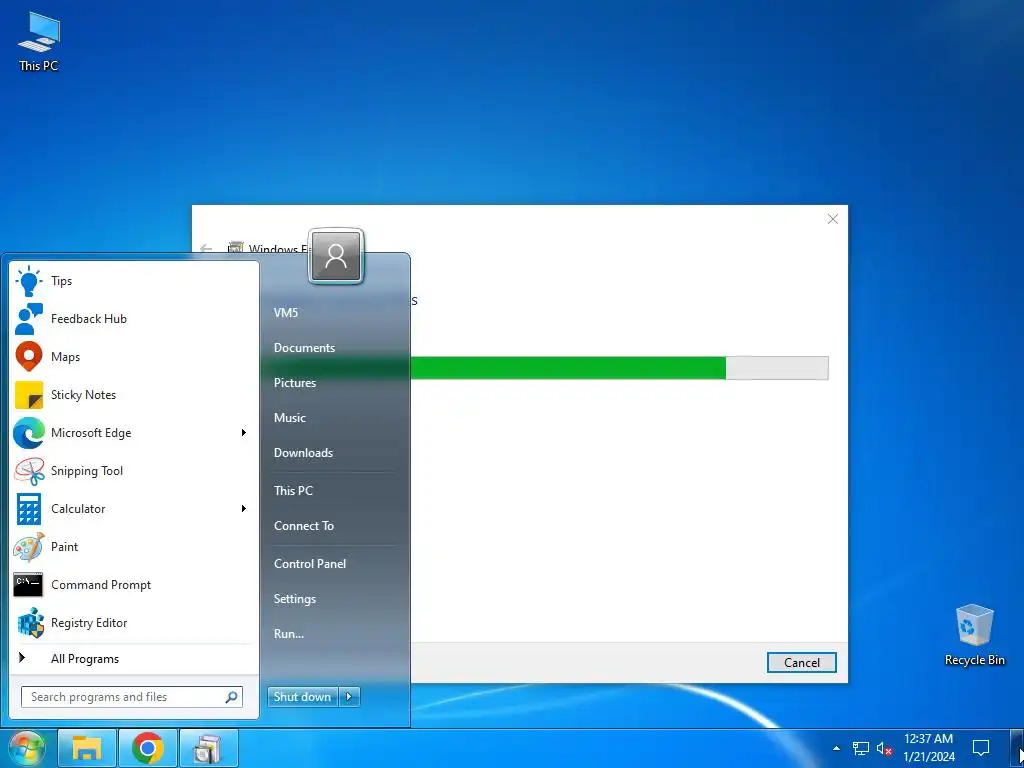Image resolution: width=1024 pixels, height=768 pixels.
Task: Expand Microsoft Edge submenu arrow
Action: pos(244,432)
